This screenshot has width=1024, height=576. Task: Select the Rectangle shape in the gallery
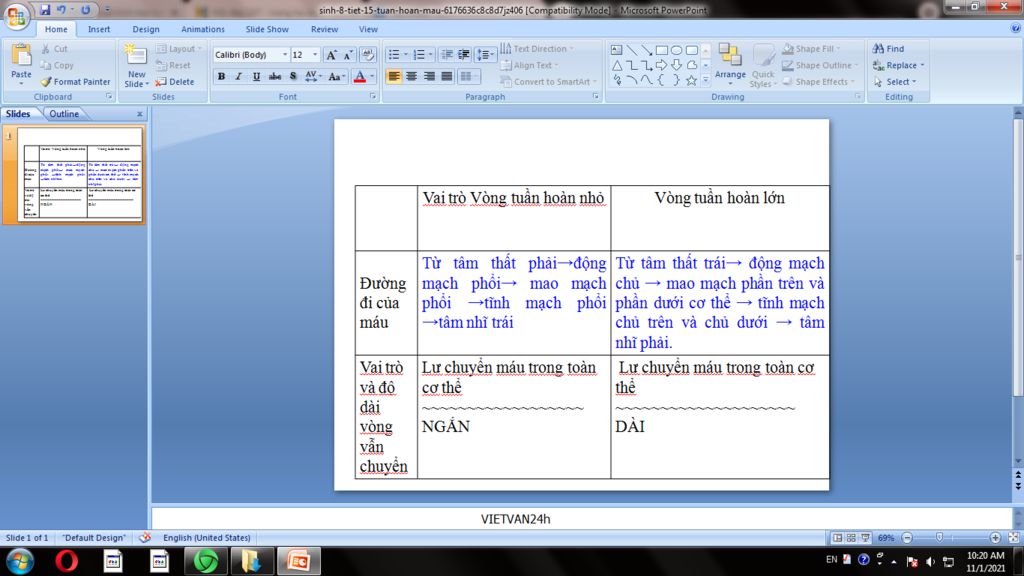(x=662, y=50)
